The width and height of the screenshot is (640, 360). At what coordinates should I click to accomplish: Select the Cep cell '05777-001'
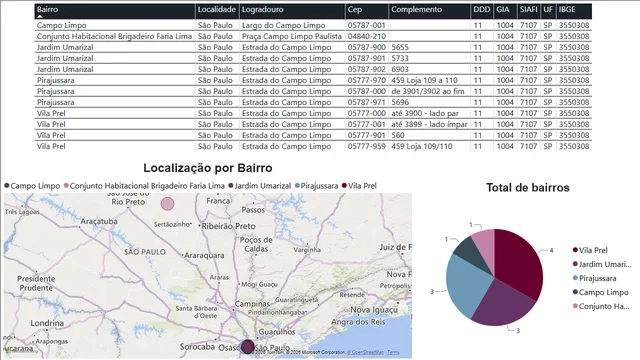click(367, 124)
